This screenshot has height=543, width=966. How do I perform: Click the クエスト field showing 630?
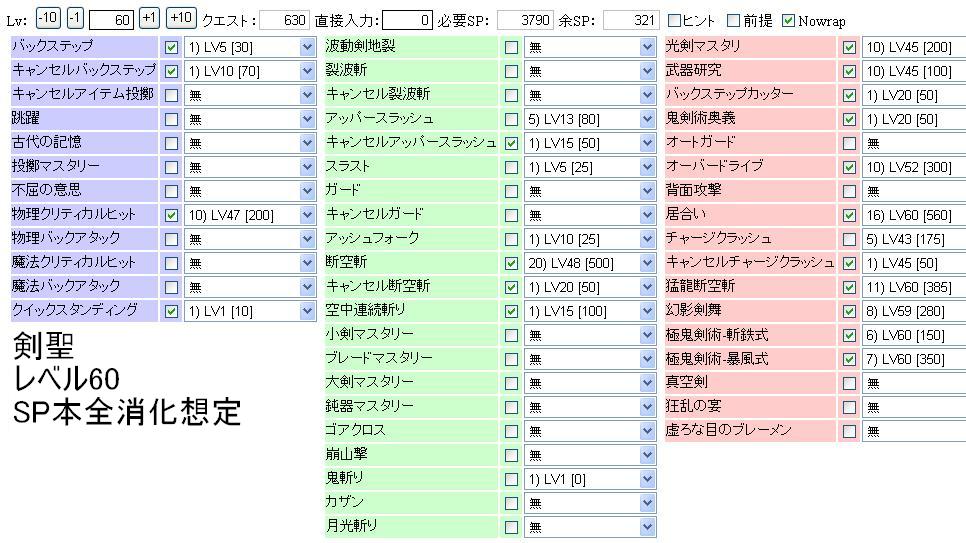click(284, 20)
